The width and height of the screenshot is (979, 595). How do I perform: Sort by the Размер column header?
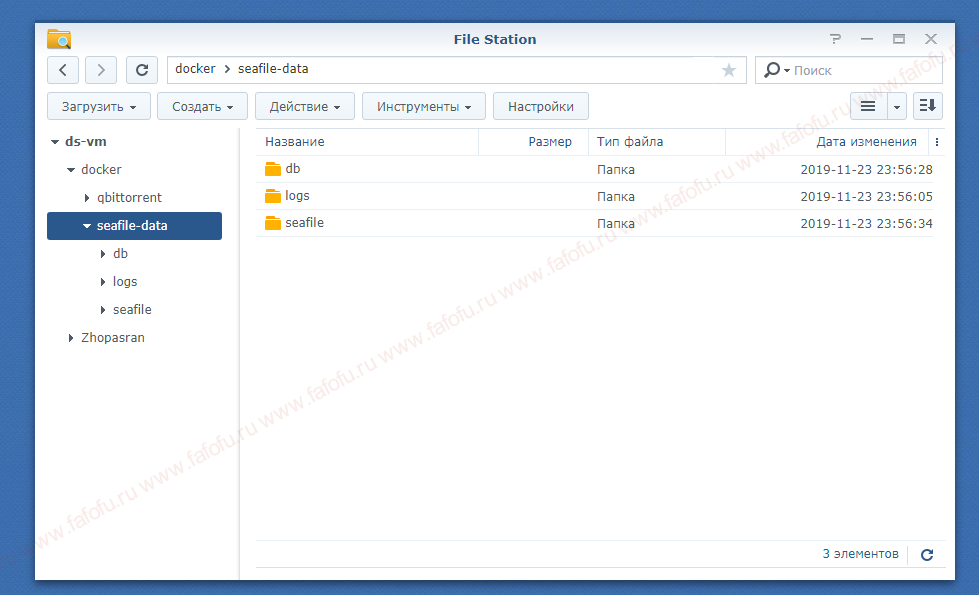534,142
